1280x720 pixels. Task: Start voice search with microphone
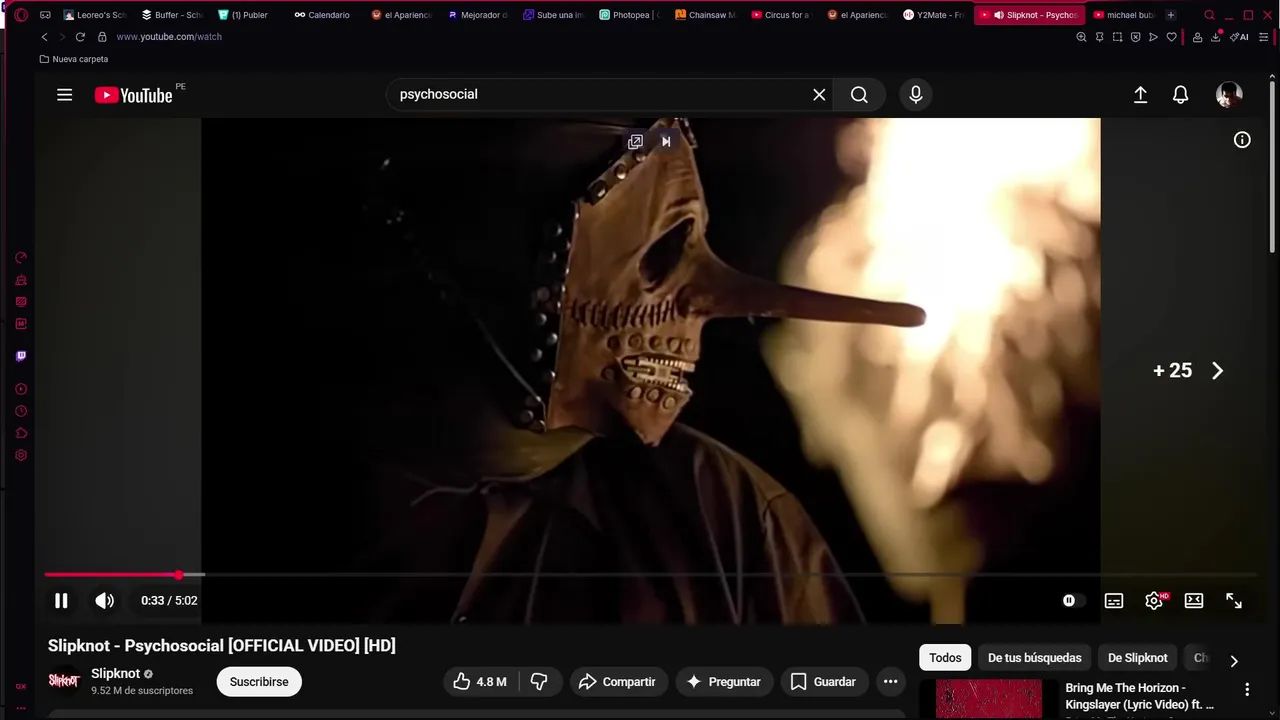pyautogui.click(x=915, y=94)
